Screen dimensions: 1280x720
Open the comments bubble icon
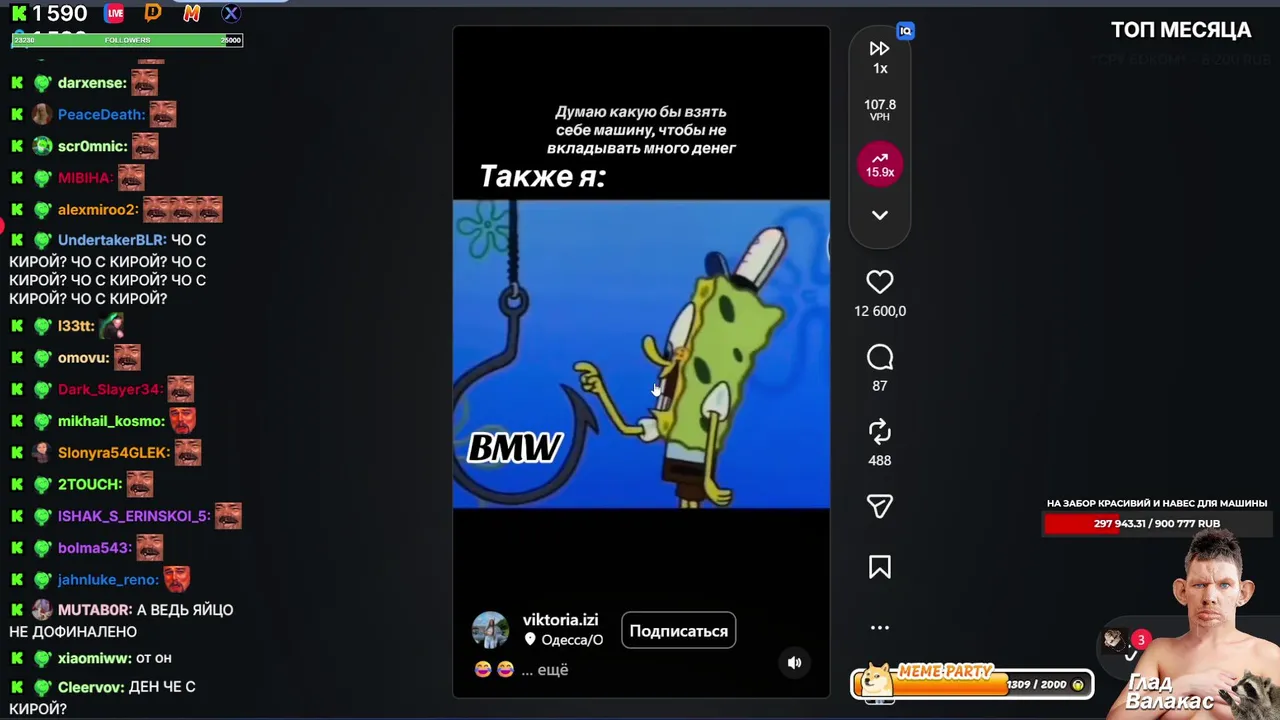880,358
